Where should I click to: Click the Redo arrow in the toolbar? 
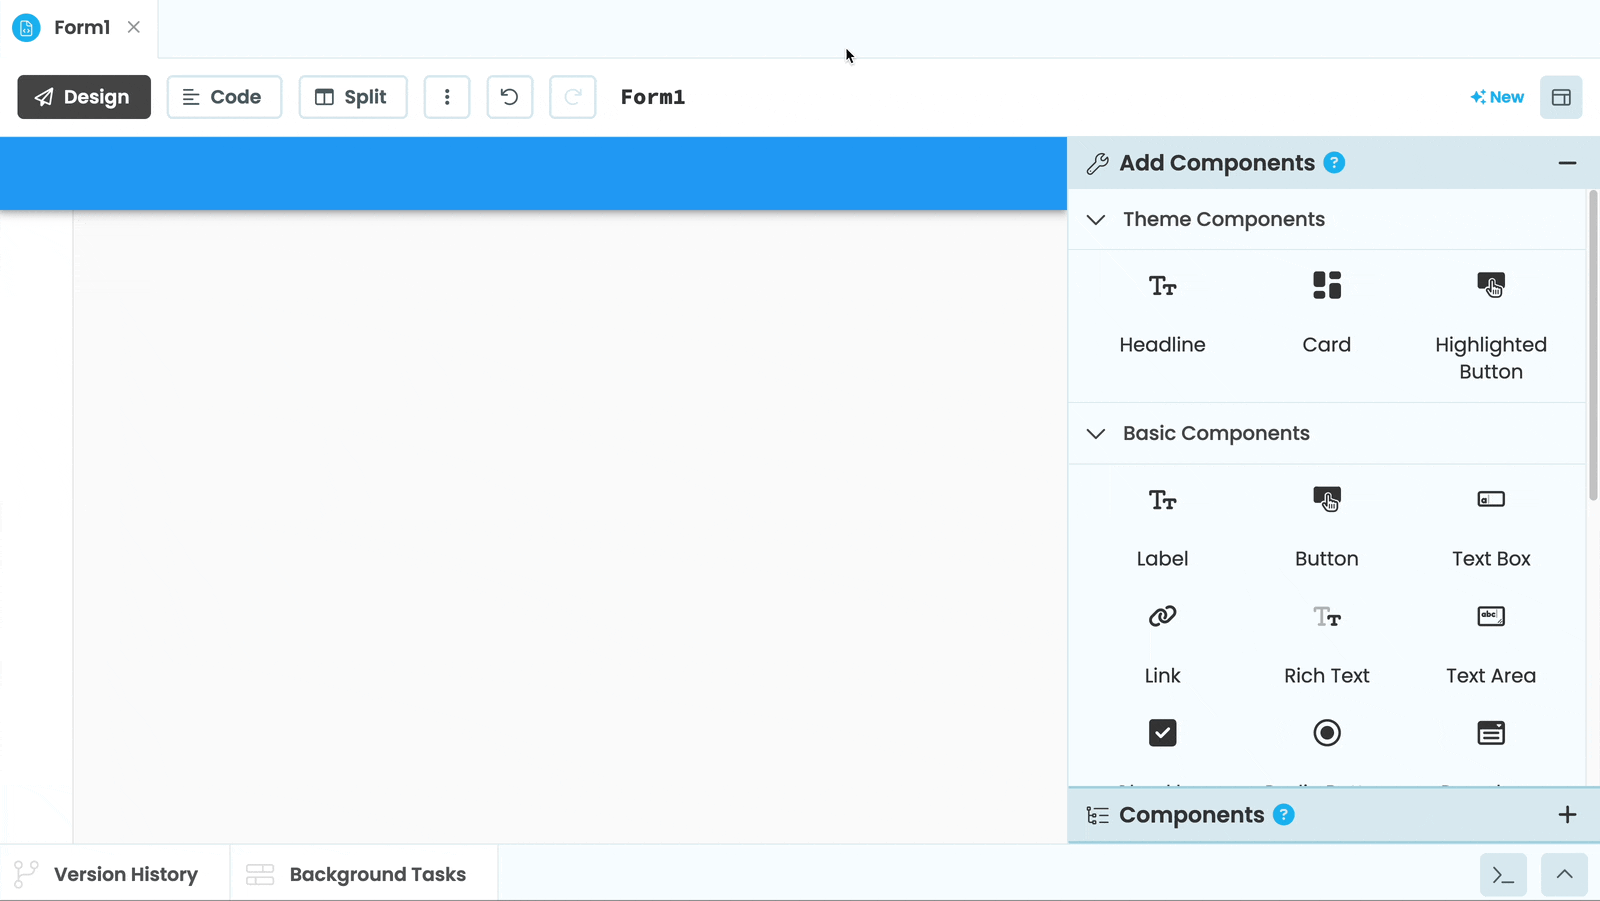coord(572,96)
